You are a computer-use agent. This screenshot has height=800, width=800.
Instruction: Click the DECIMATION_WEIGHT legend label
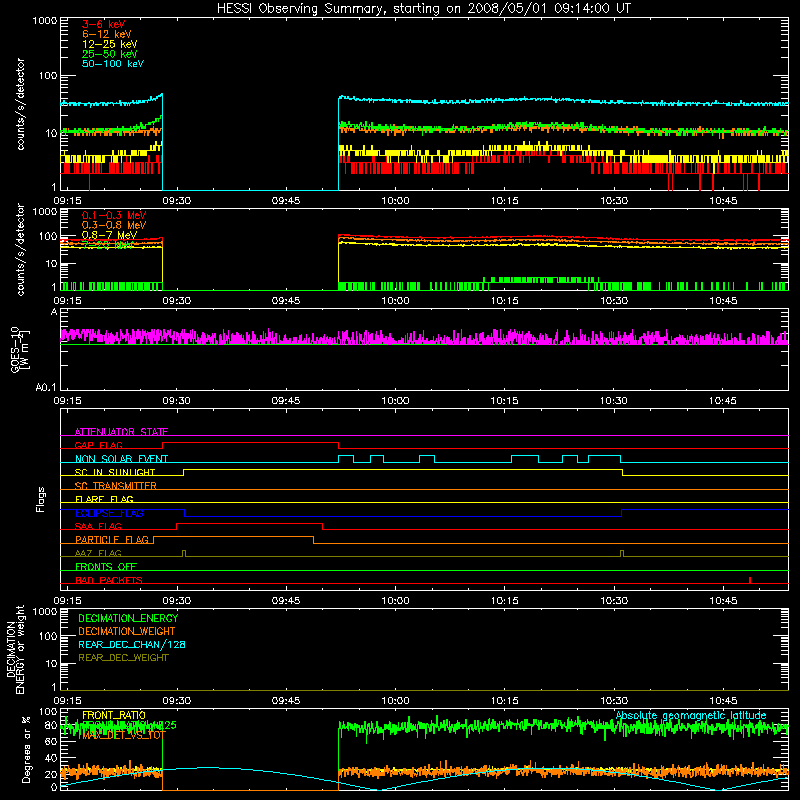(x=127, y=632)
